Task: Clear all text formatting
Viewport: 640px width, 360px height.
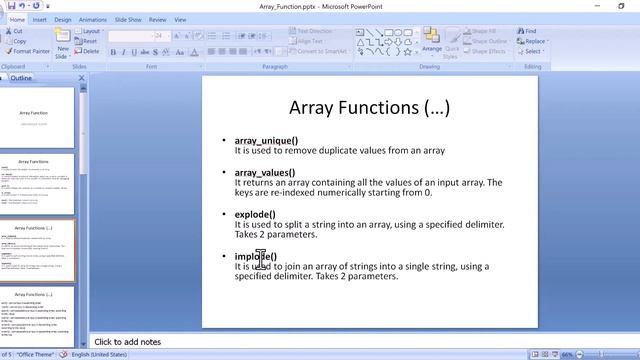Action: (x=198, y=36)
